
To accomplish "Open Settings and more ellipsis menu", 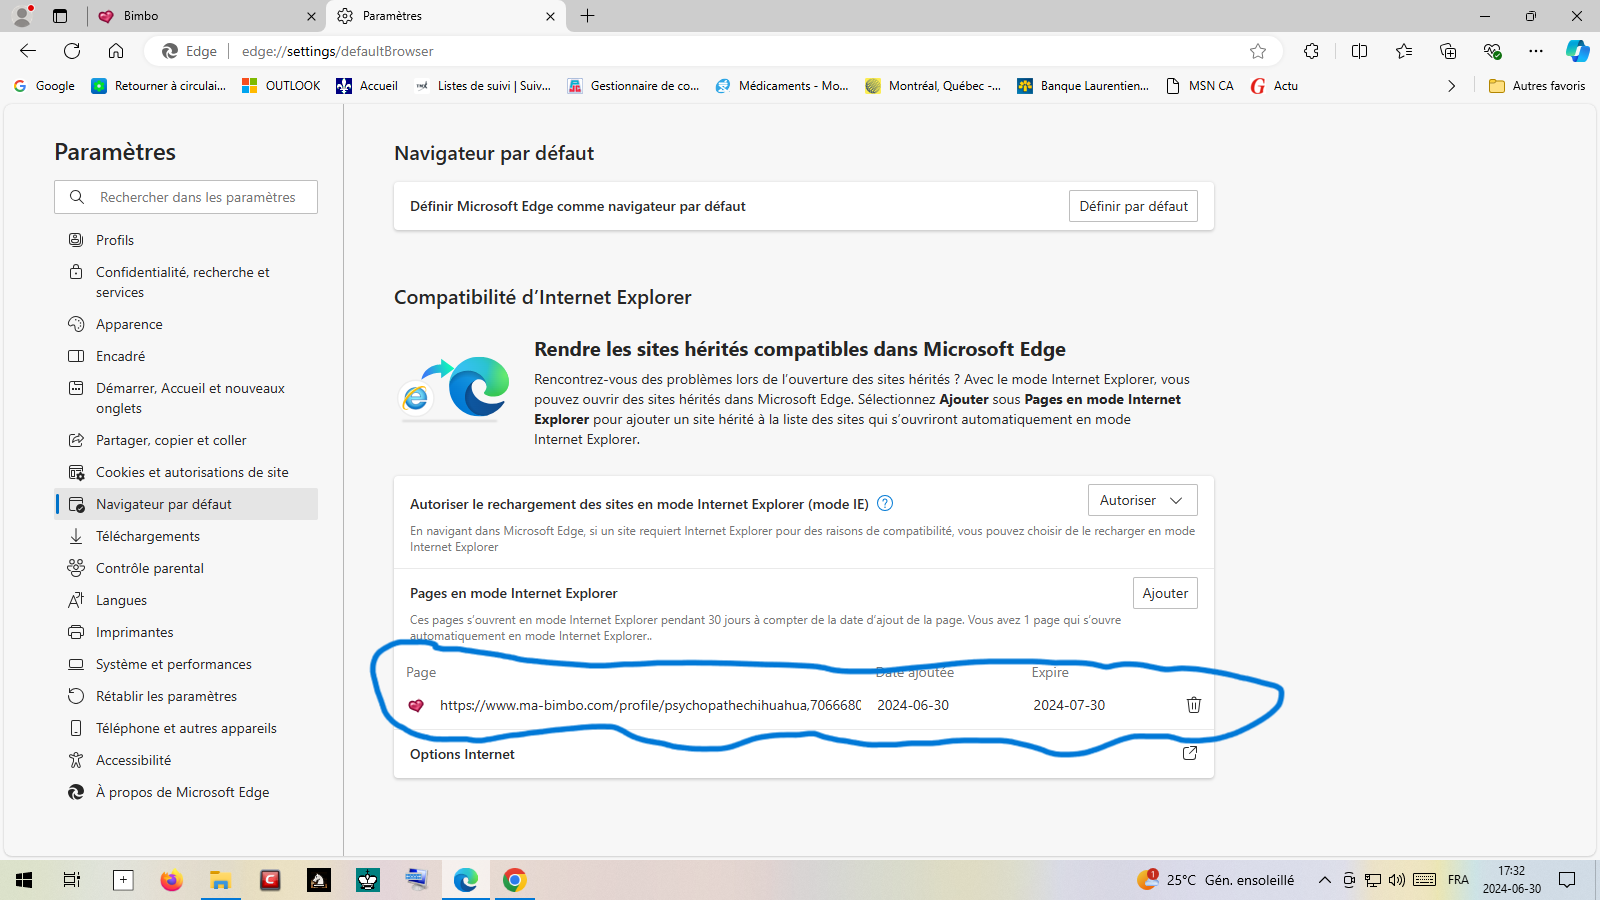I will tap(1536, 51).
